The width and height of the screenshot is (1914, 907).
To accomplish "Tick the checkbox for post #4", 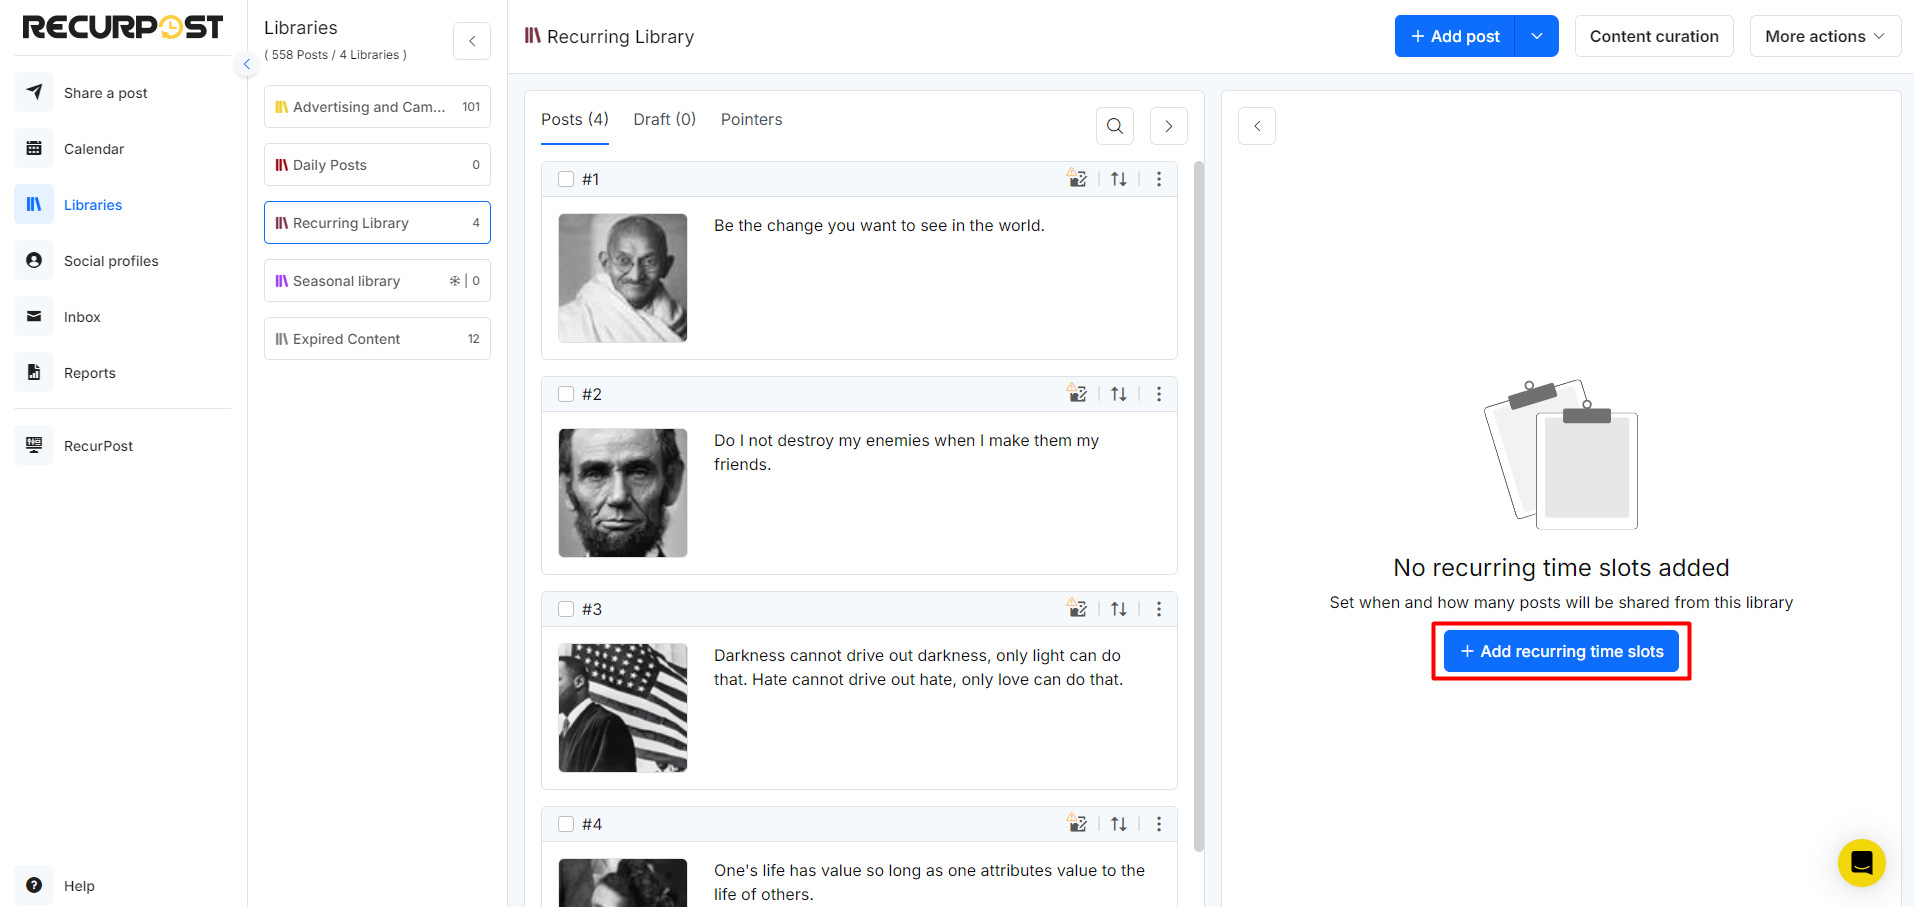I will (x=566, y=824).
